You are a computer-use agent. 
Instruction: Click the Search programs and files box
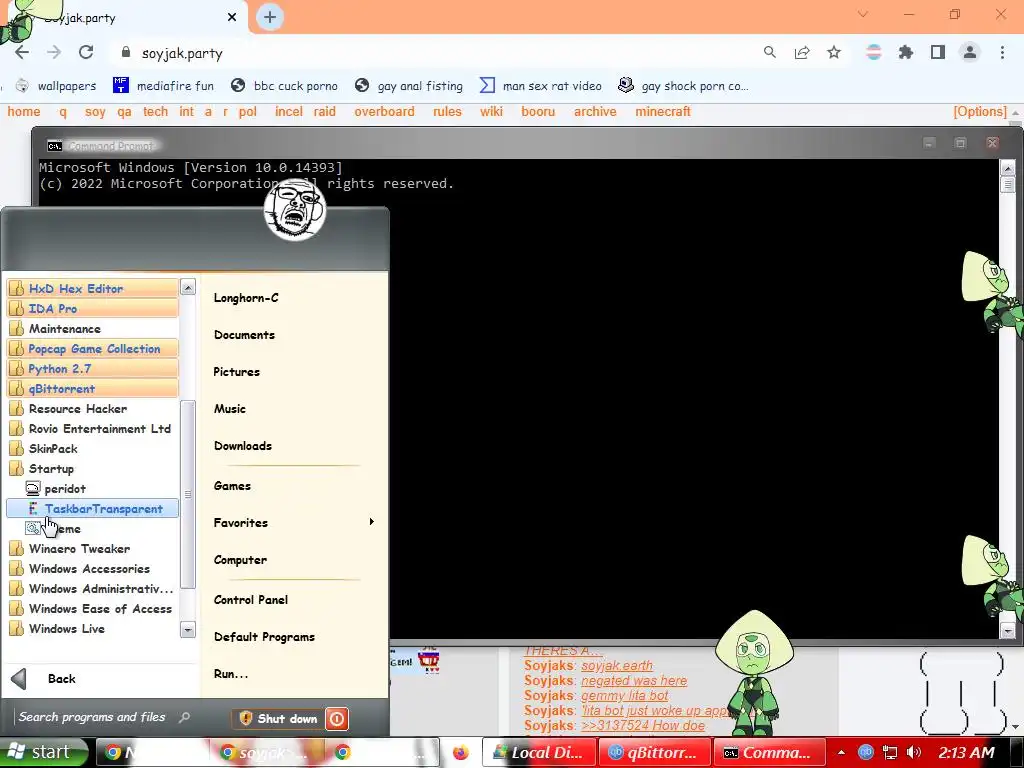point(104,717)
